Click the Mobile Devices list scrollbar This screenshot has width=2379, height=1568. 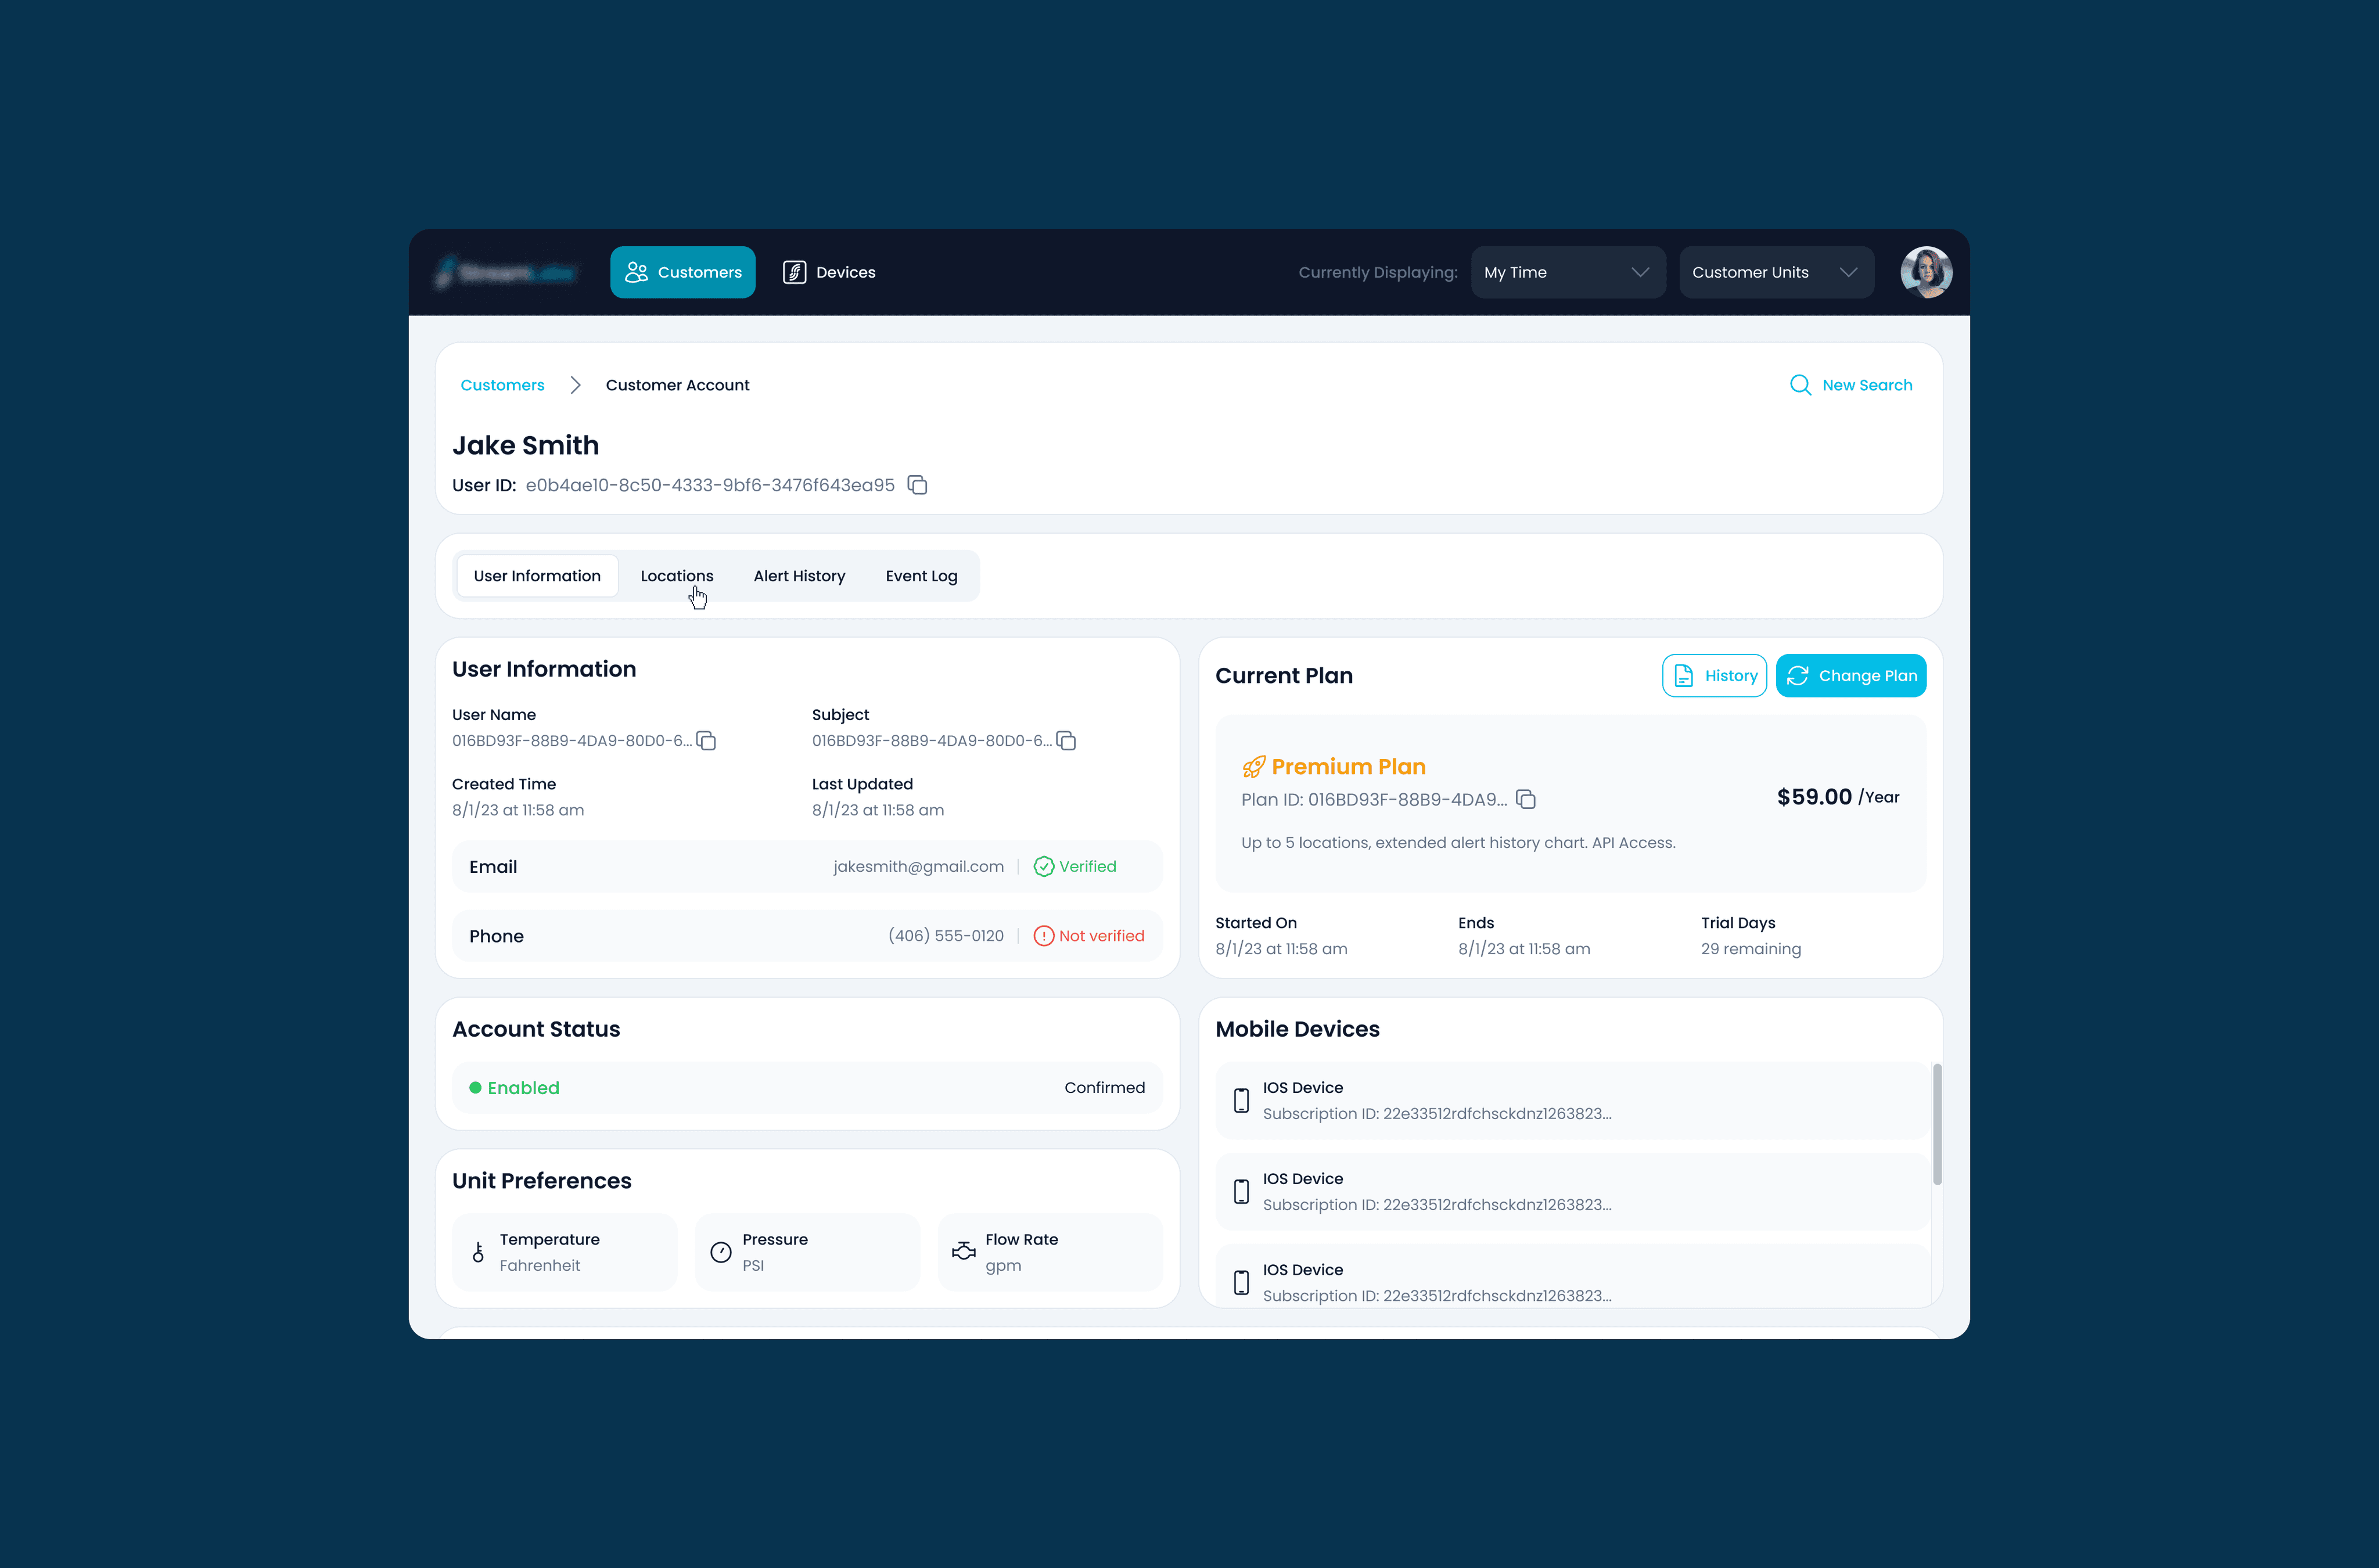pos(1937,1124)
